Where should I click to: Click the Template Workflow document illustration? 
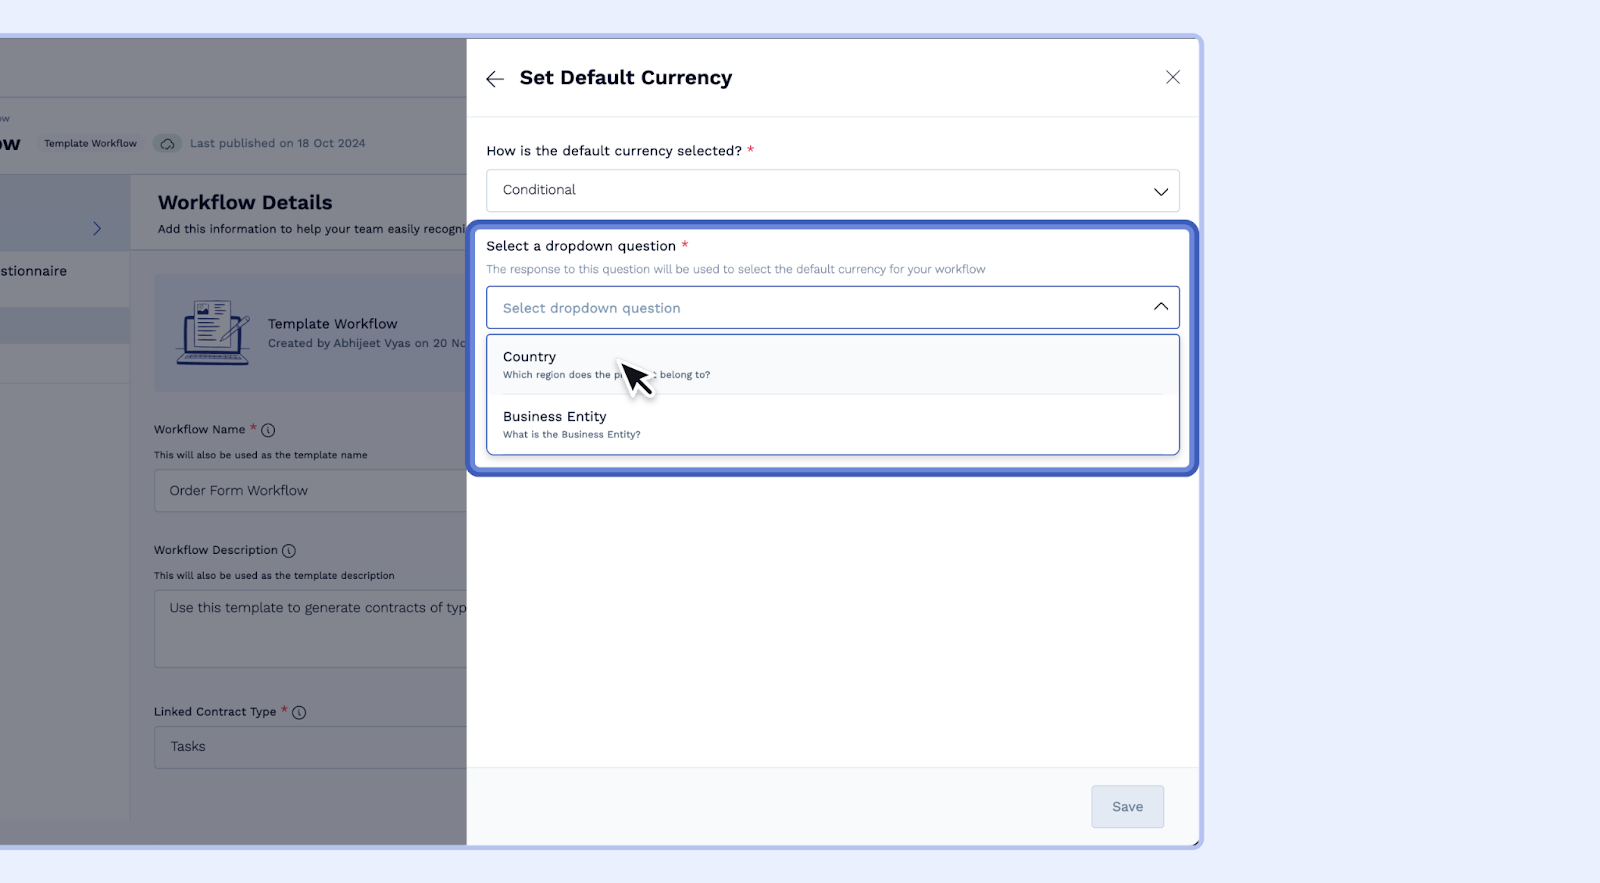[213, 333]
